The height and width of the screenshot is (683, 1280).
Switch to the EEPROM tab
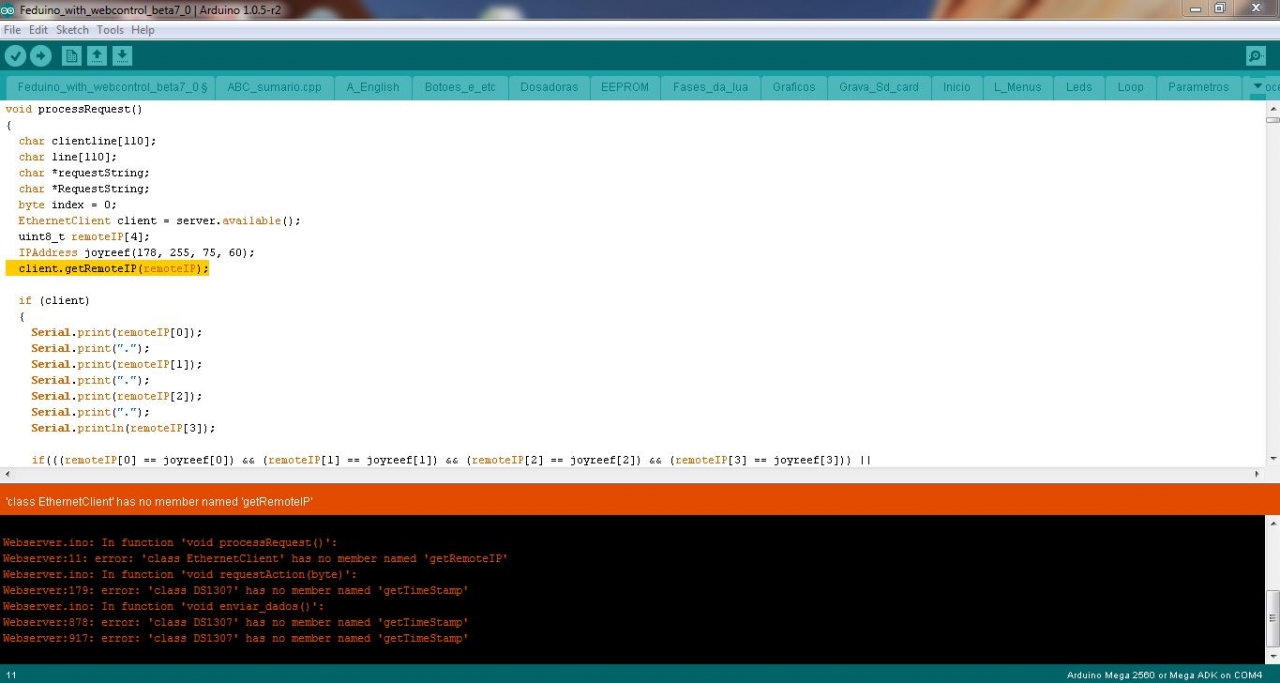625,87
